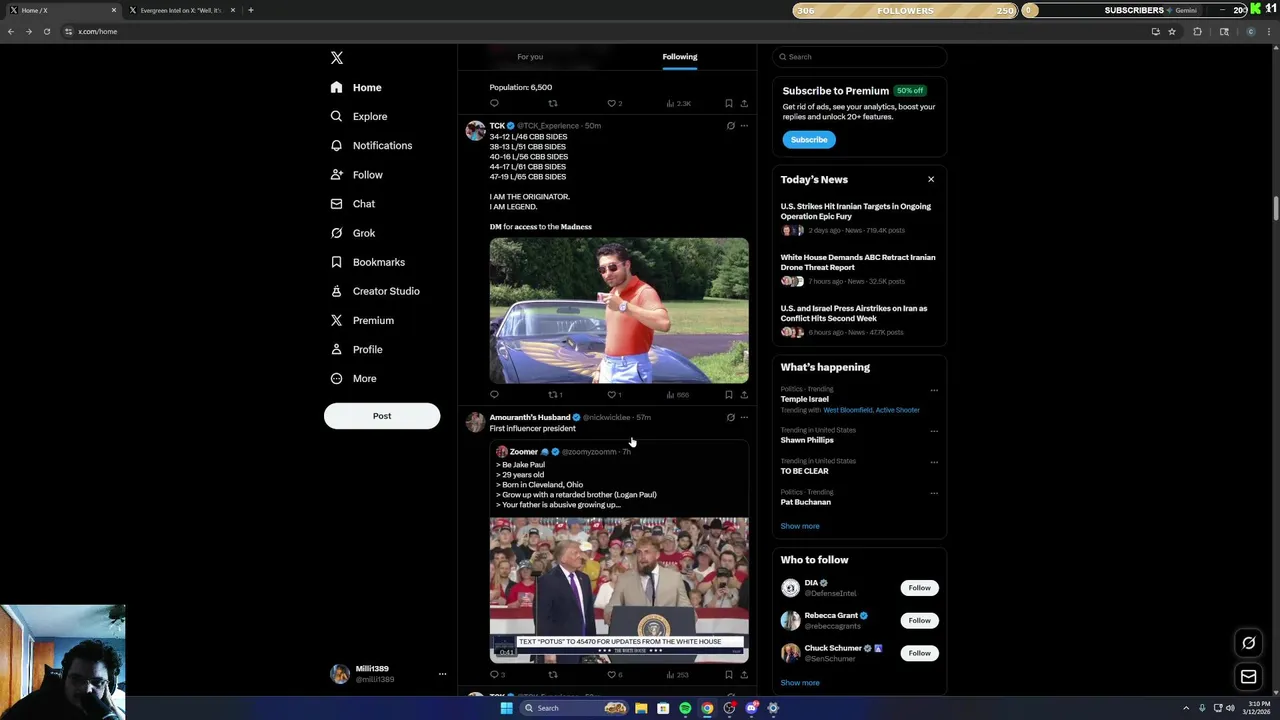Open the TCK car photo
This screenshot has width=1280, height=720.
click(x=619, y=311)
